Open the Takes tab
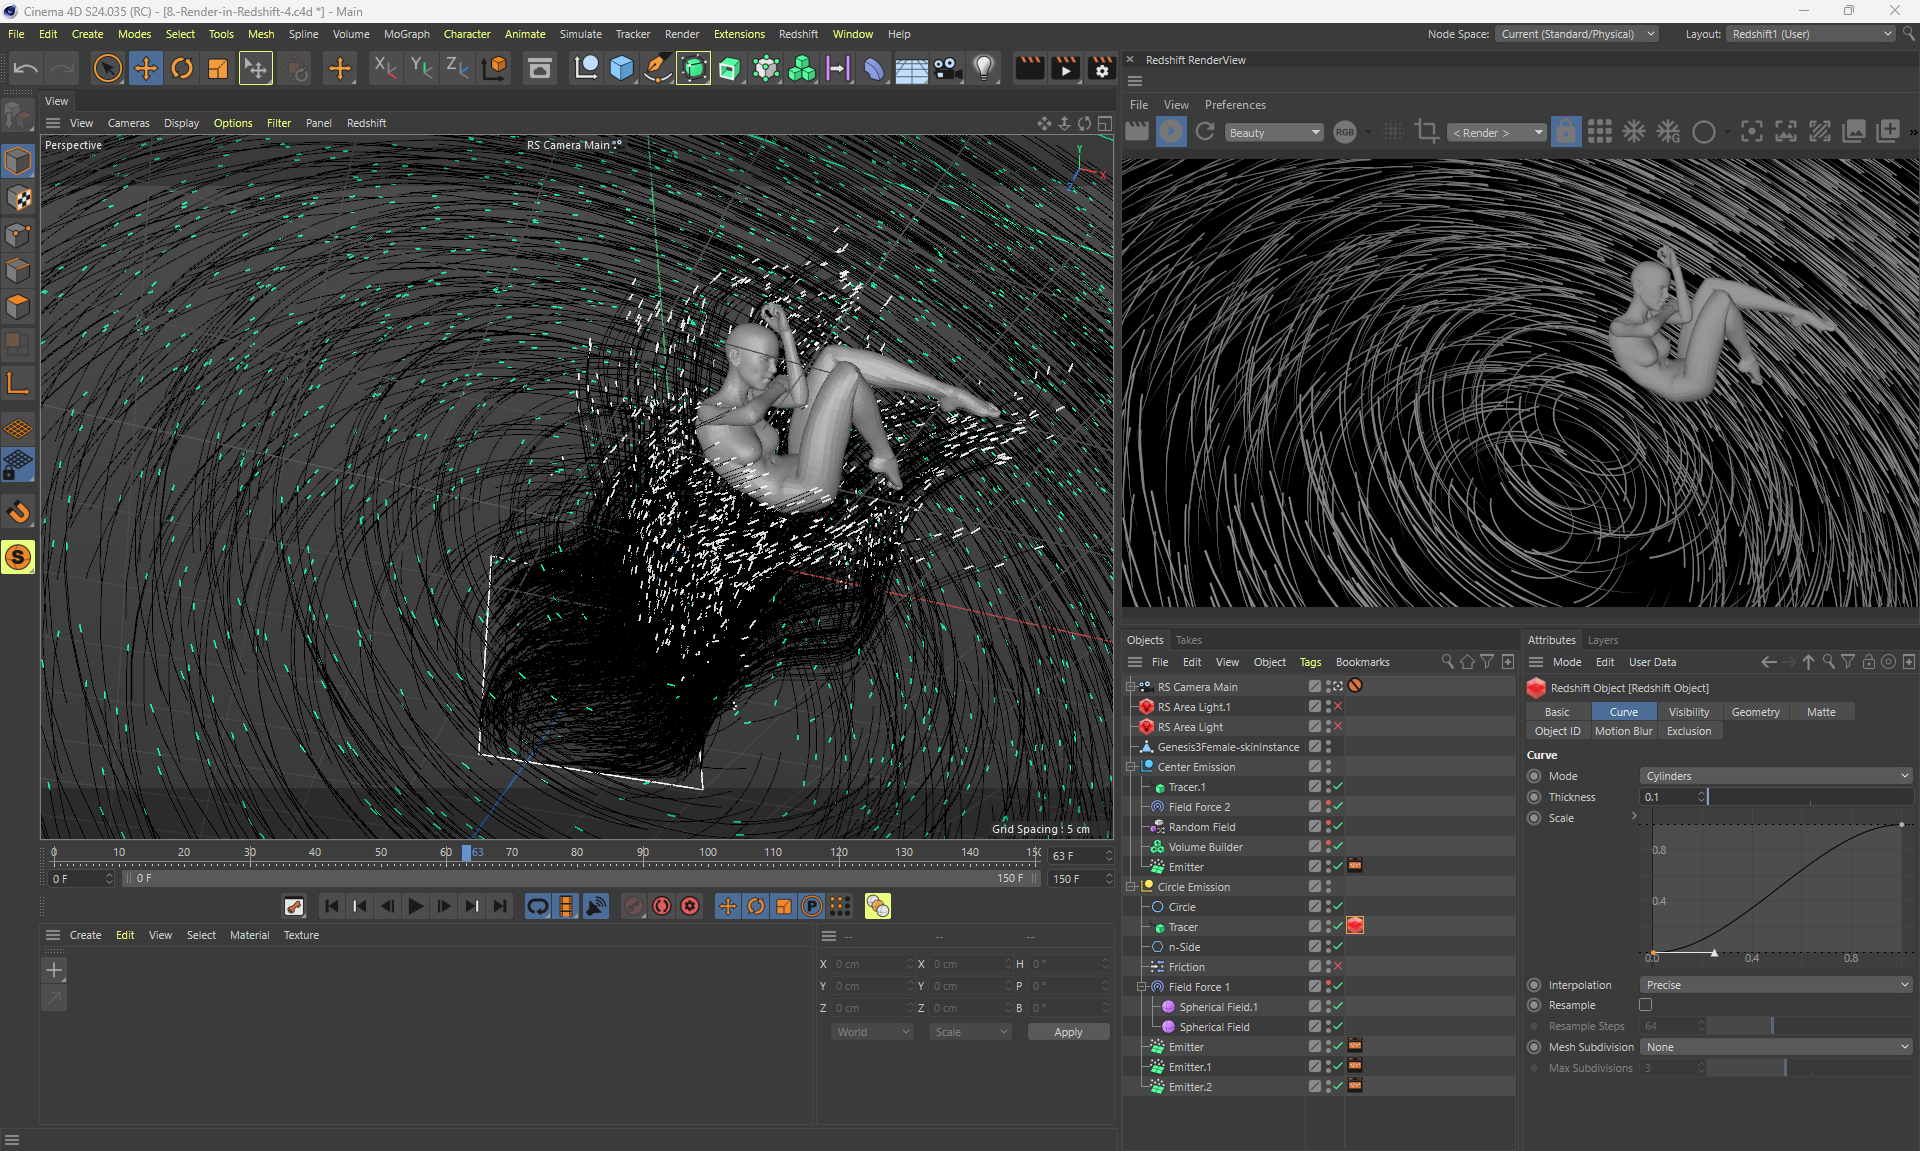Viewport: 1920px width, 1151px height. 1188,640
